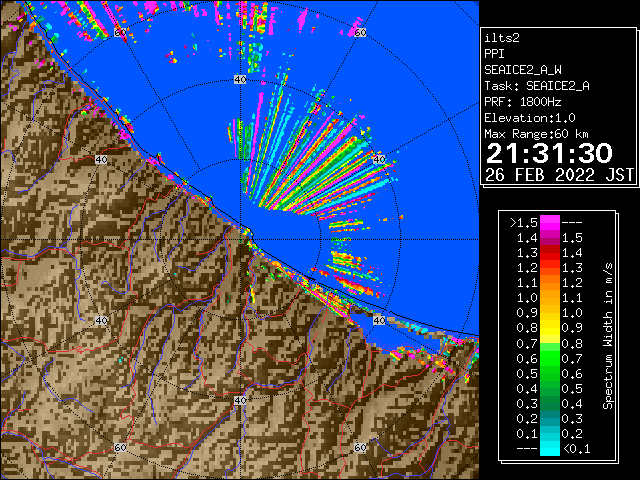
Task: Click the <0.1 legend label
Action: point(577,449)
